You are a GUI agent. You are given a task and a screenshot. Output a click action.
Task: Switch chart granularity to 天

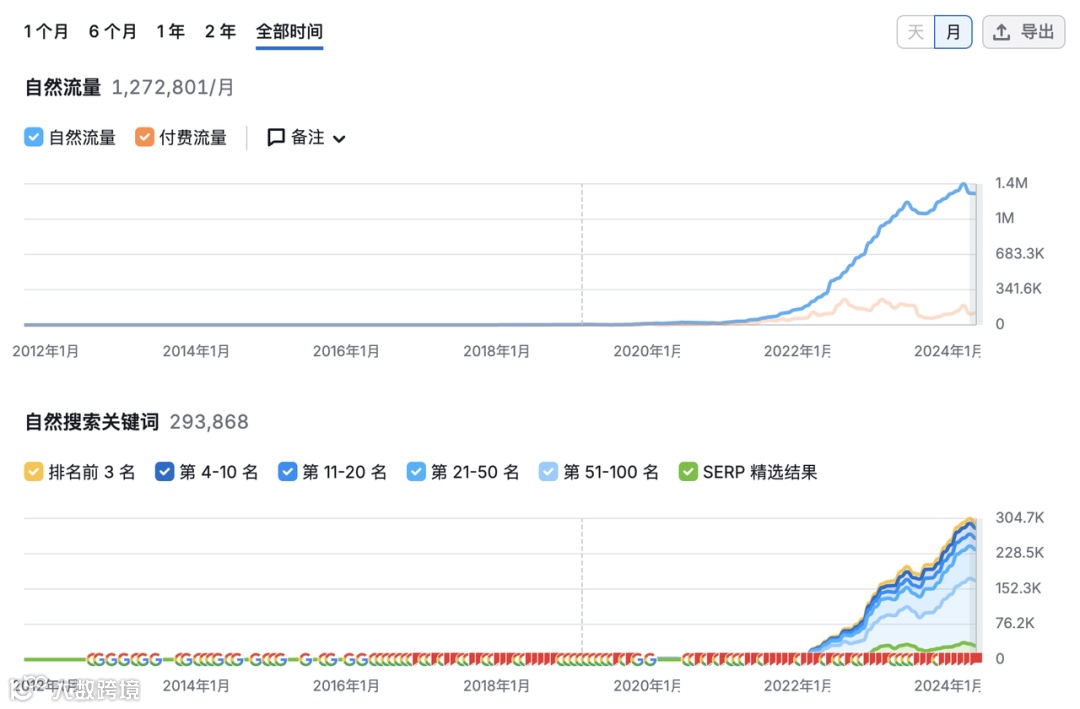coord(914,31)
